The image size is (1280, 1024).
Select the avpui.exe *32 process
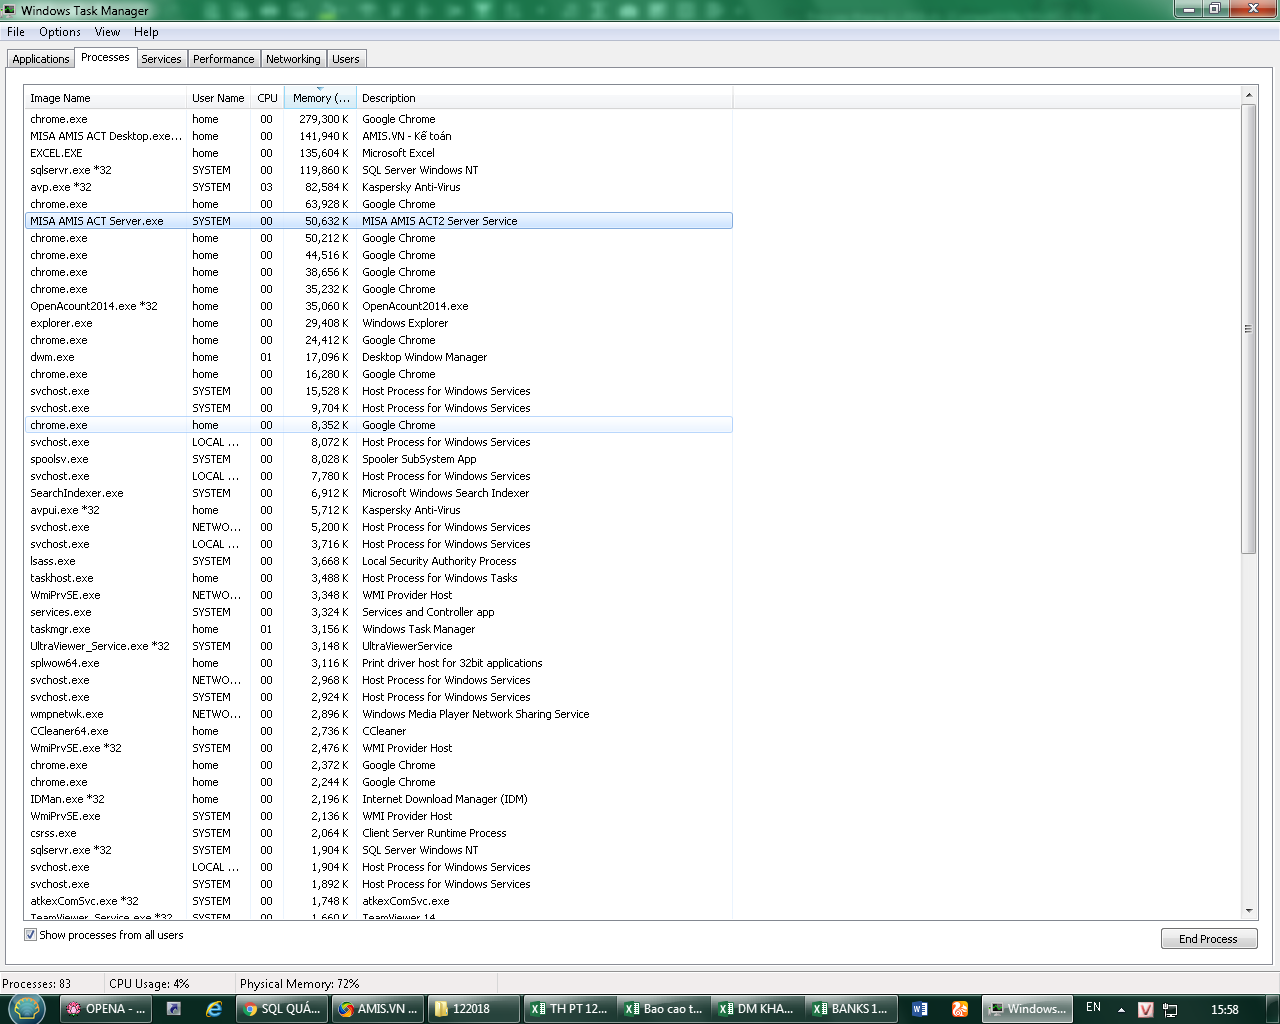[379, 510]
